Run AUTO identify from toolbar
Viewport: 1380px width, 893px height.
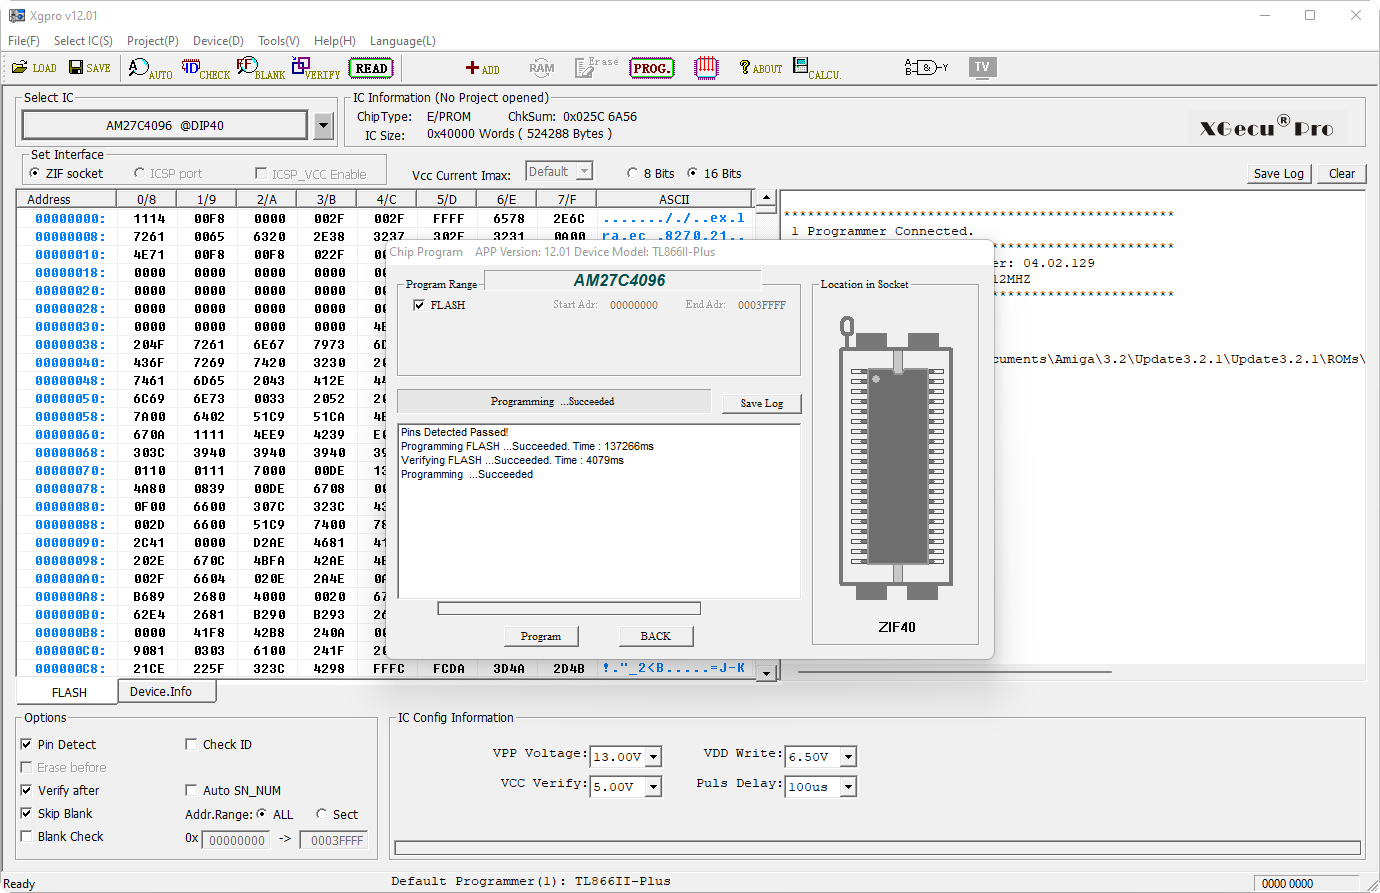[150, 68]
